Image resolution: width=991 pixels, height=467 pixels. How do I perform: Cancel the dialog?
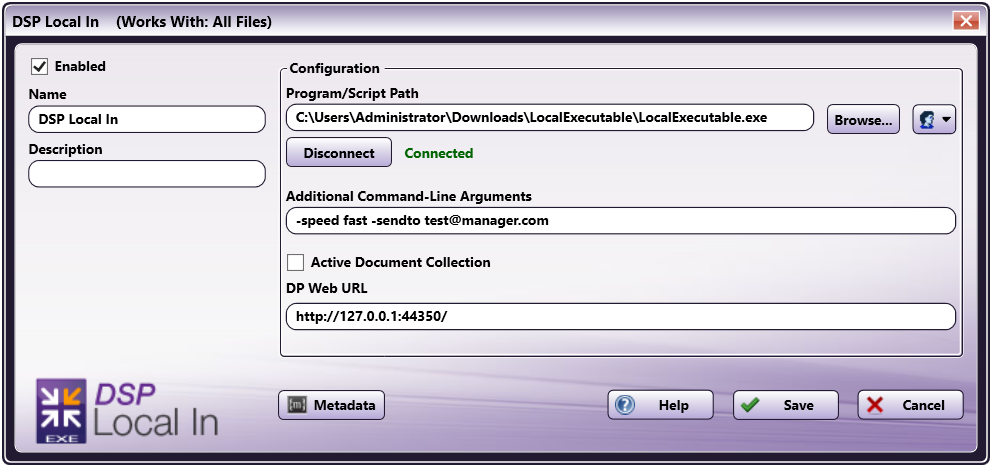[x=910, y=405]
